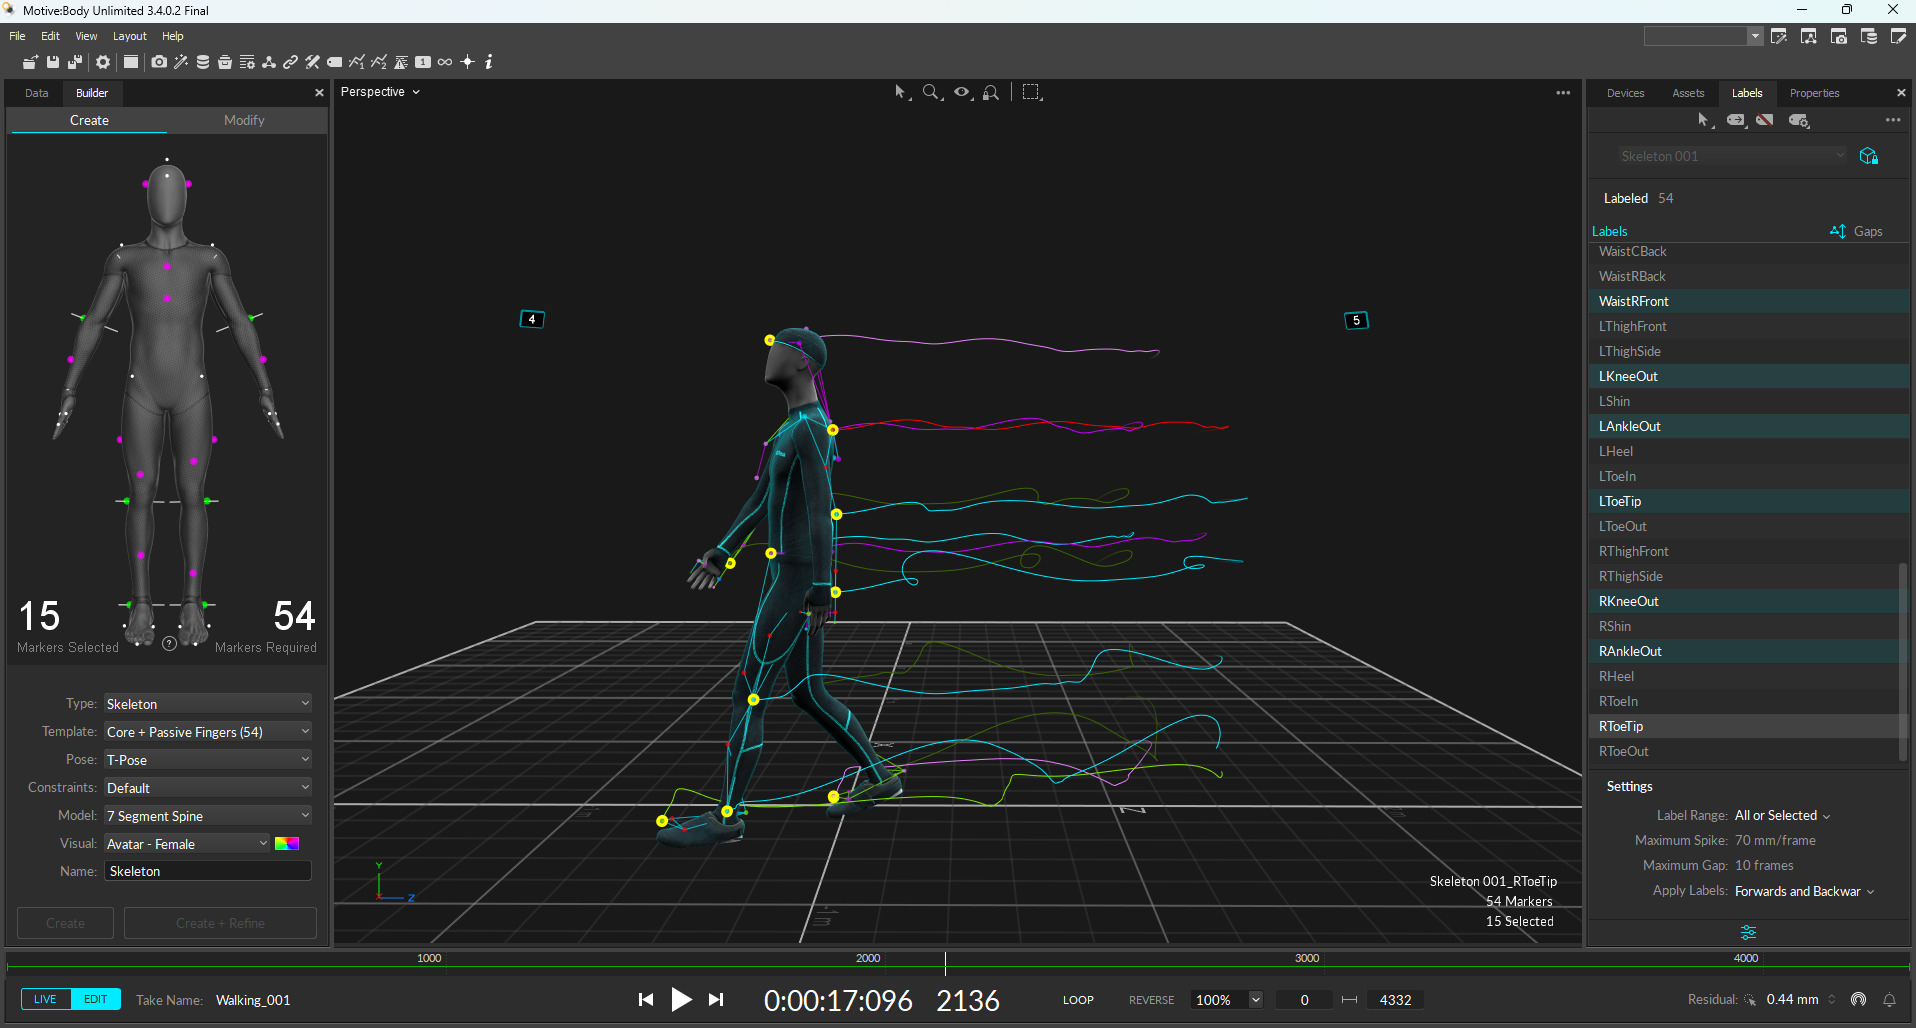Open the Layout menu
The image size is (1916, 1028).
(x=129, y=36)
